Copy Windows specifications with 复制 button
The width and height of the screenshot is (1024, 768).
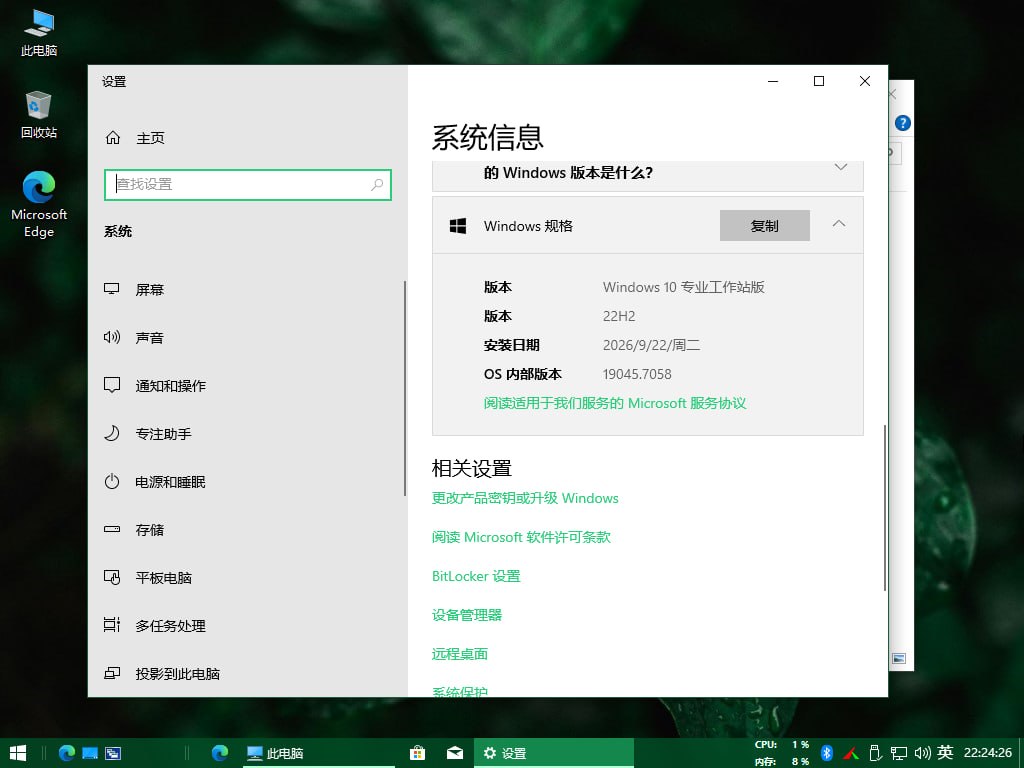765,225
